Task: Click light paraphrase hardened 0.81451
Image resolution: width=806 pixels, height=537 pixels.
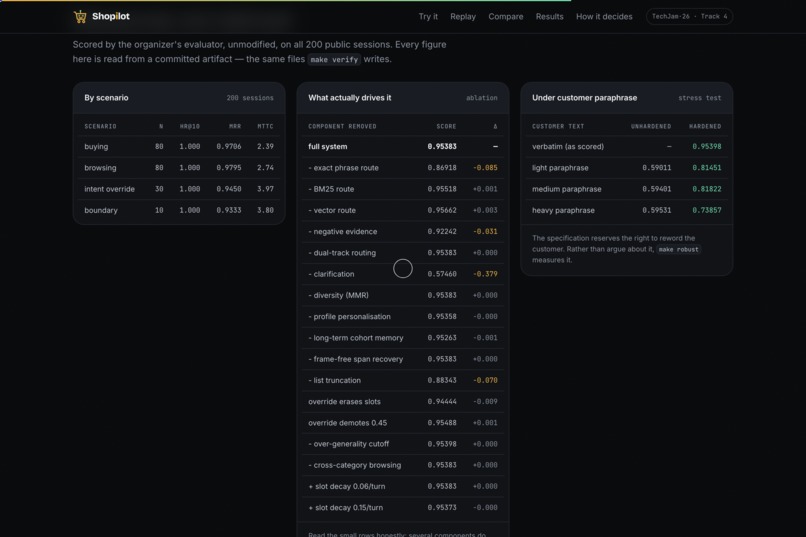Action: point(706,168)
